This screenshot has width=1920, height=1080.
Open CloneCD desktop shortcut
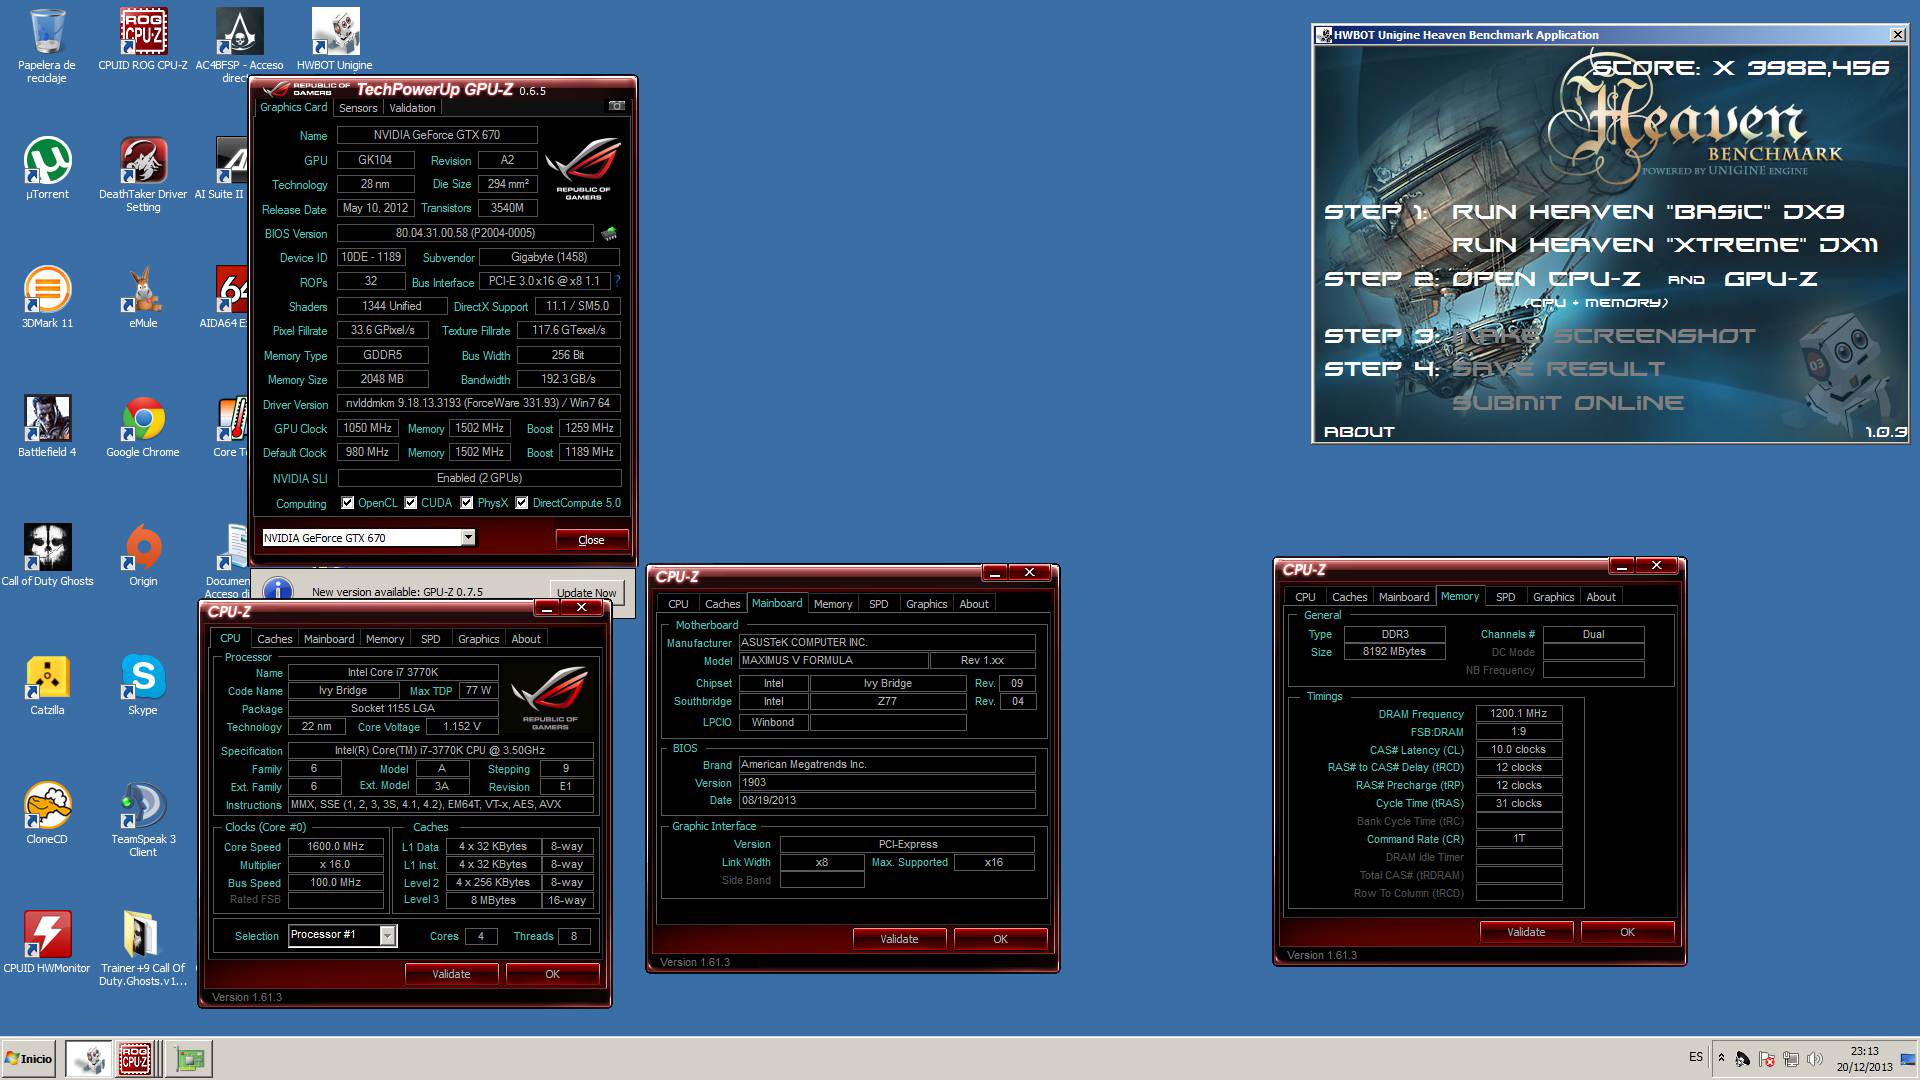pos(47,813)
